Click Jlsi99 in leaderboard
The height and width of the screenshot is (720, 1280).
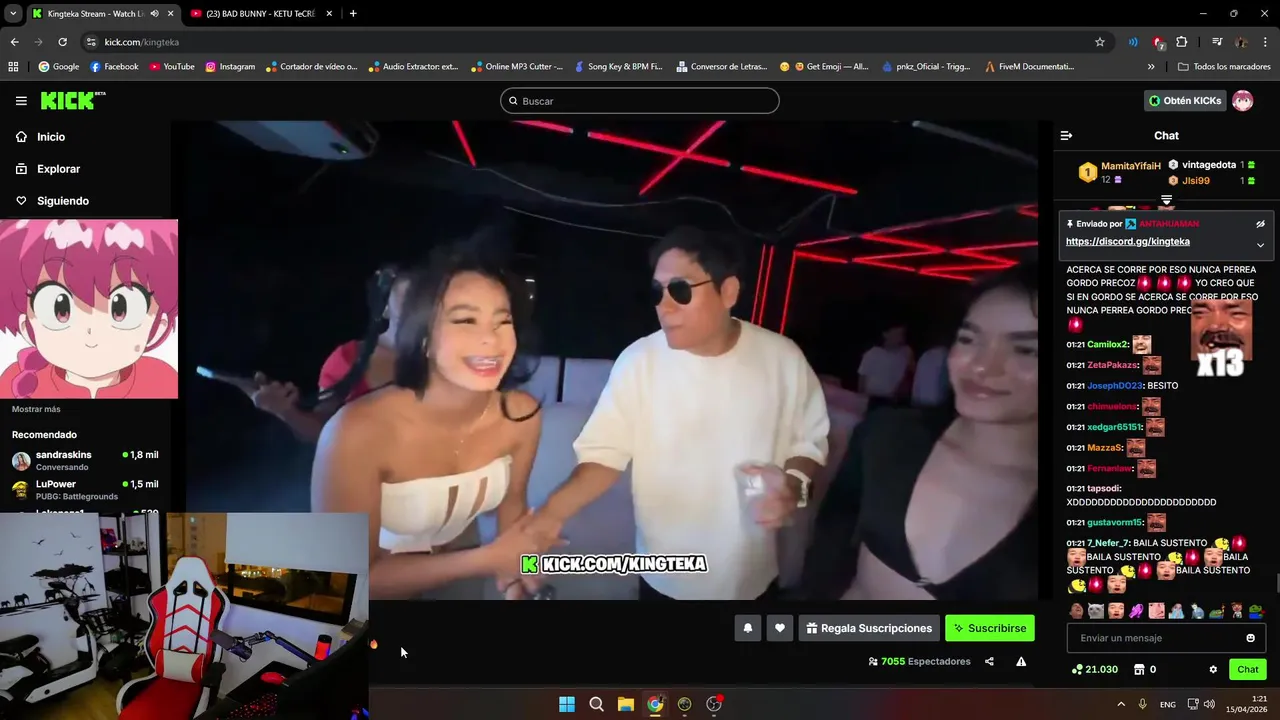(1196, 181)
